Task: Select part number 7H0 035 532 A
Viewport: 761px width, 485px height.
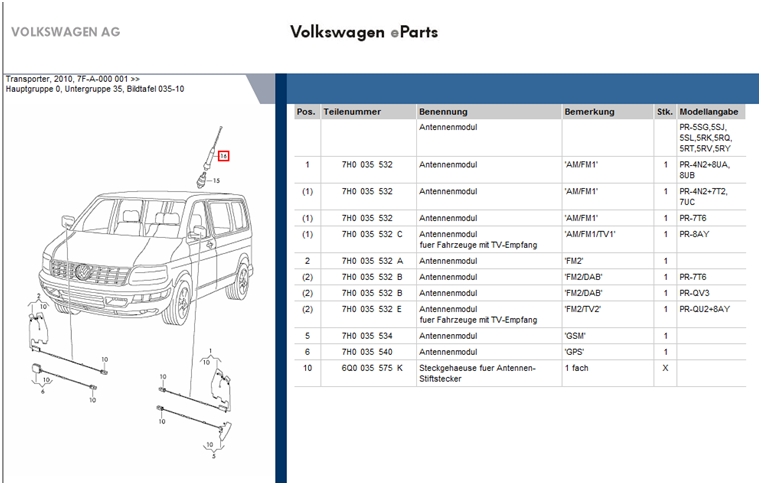Action: pyautogui.click(x=372, y=261)
